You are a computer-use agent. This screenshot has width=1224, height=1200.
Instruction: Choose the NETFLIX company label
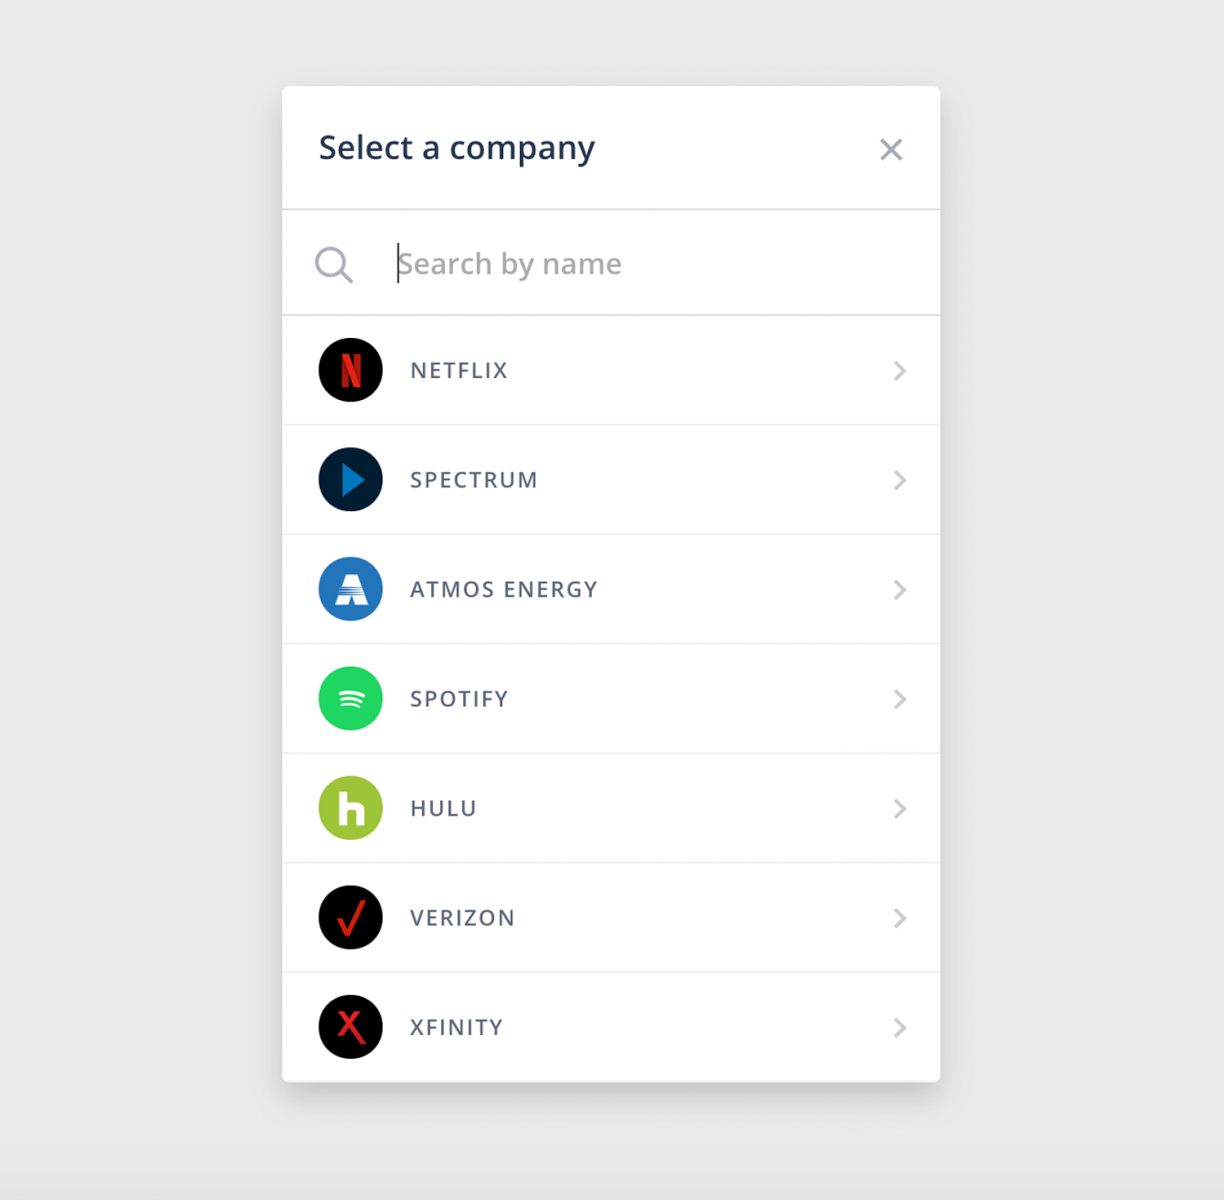tap(459, 371)
